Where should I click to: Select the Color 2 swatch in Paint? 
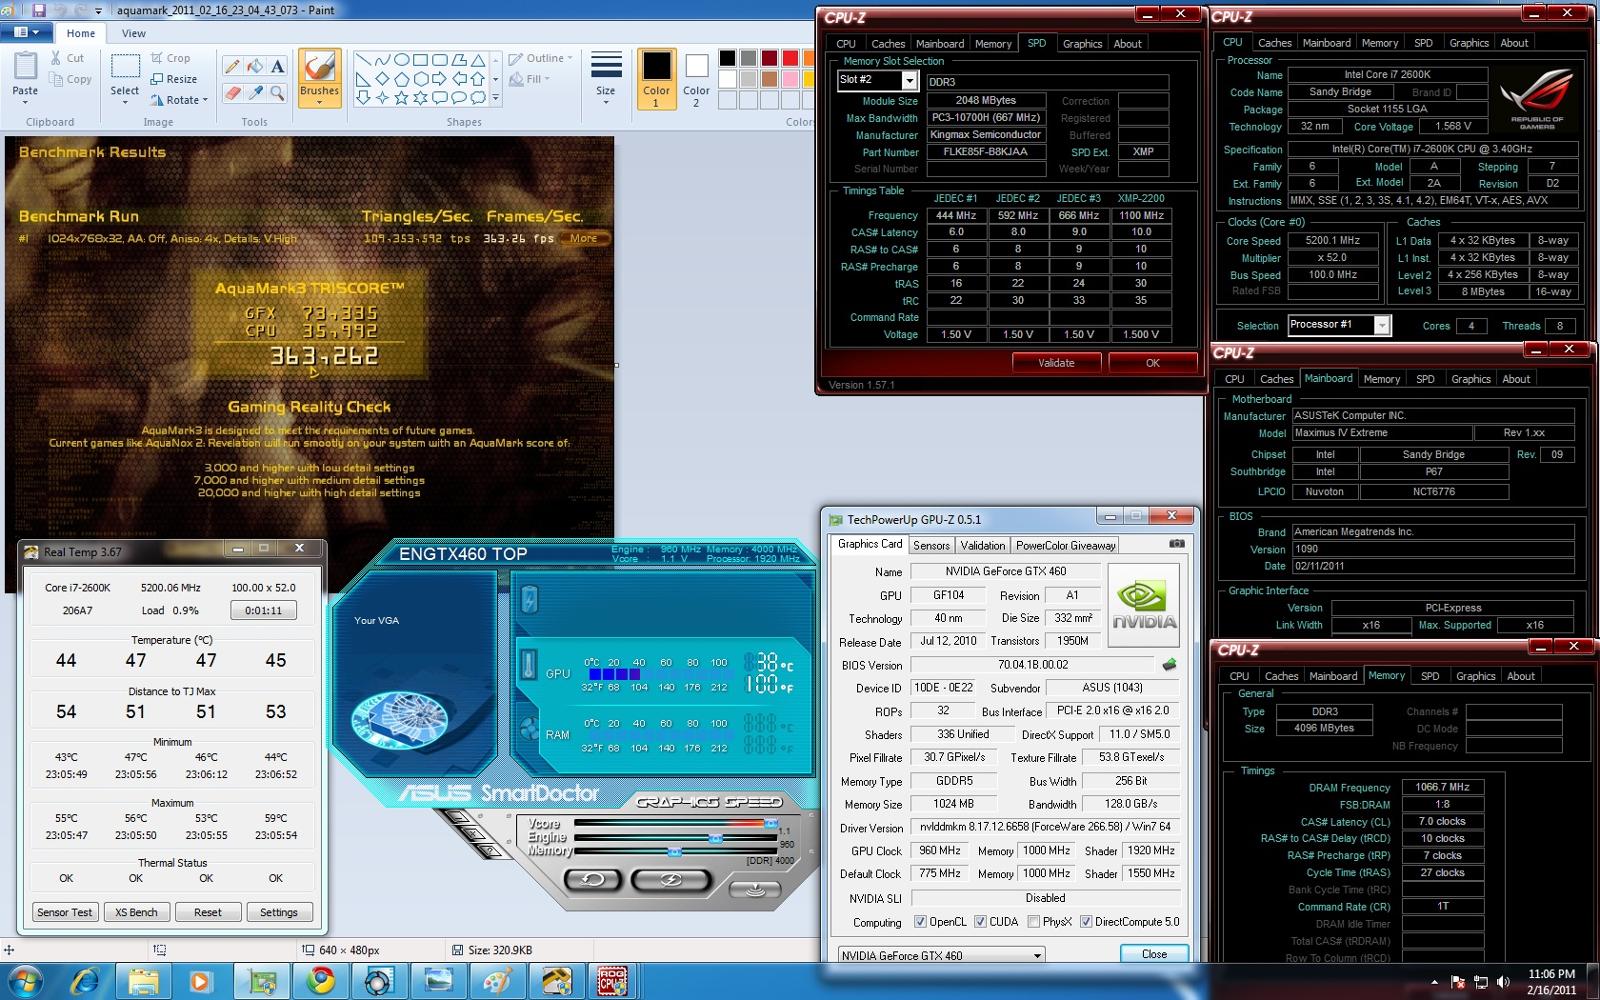pos(697,79)
